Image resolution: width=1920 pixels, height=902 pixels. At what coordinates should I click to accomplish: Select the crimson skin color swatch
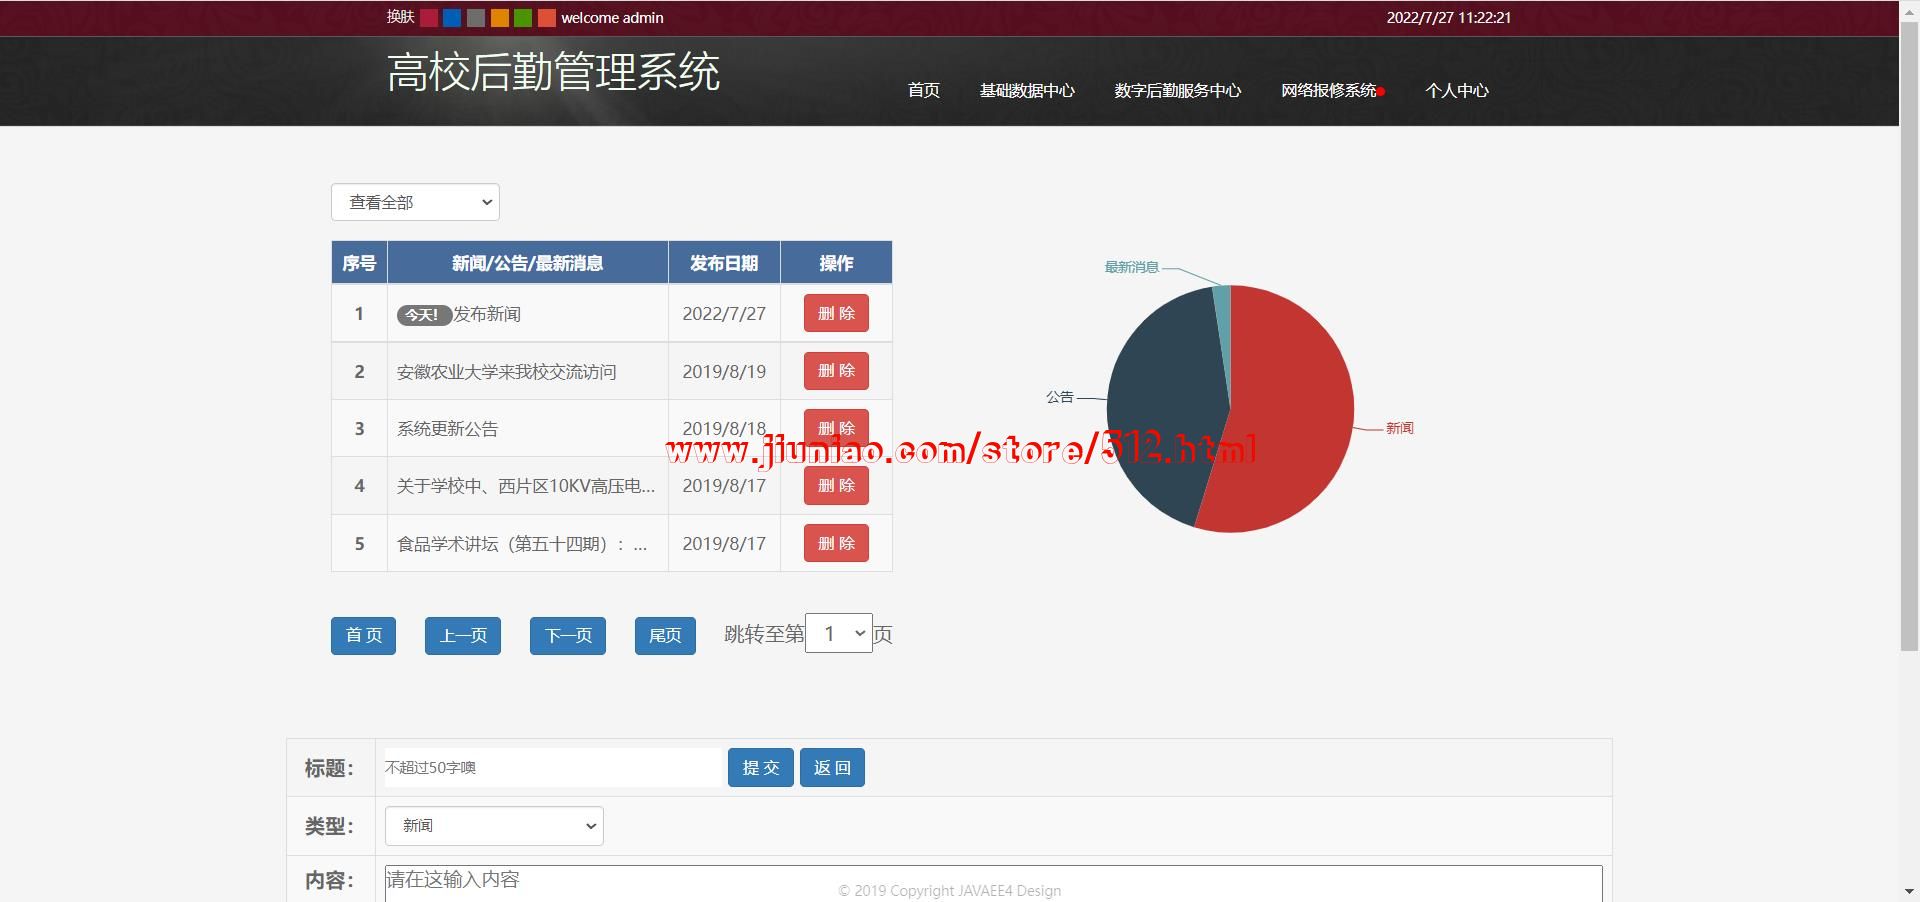429,18
